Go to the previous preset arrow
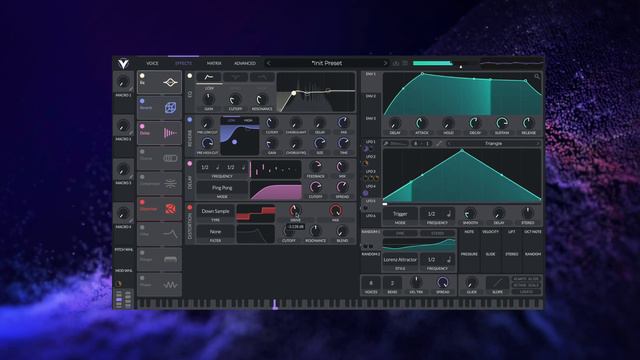 [268, 63]
